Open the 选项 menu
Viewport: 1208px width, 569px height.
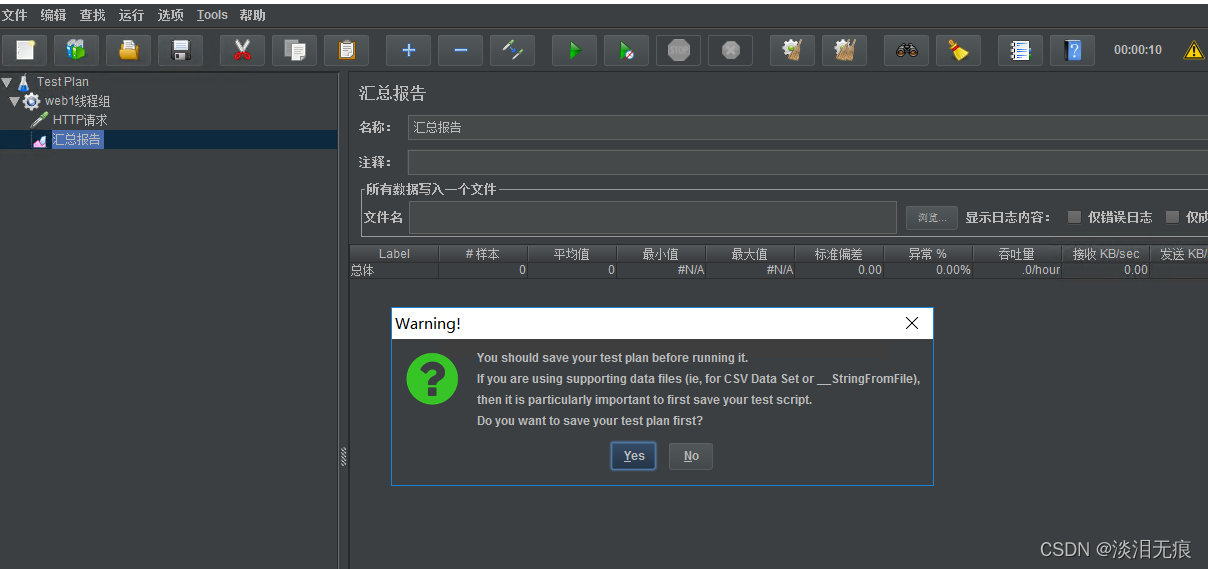coord(171,15)
